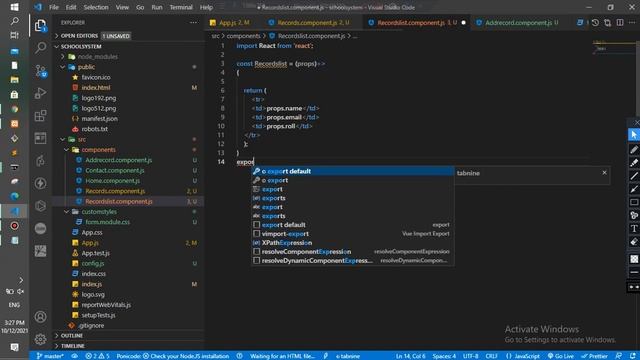Open Source Control view in activity bar
This screenshot has width=640, height=360.
[x=40, y=71]
